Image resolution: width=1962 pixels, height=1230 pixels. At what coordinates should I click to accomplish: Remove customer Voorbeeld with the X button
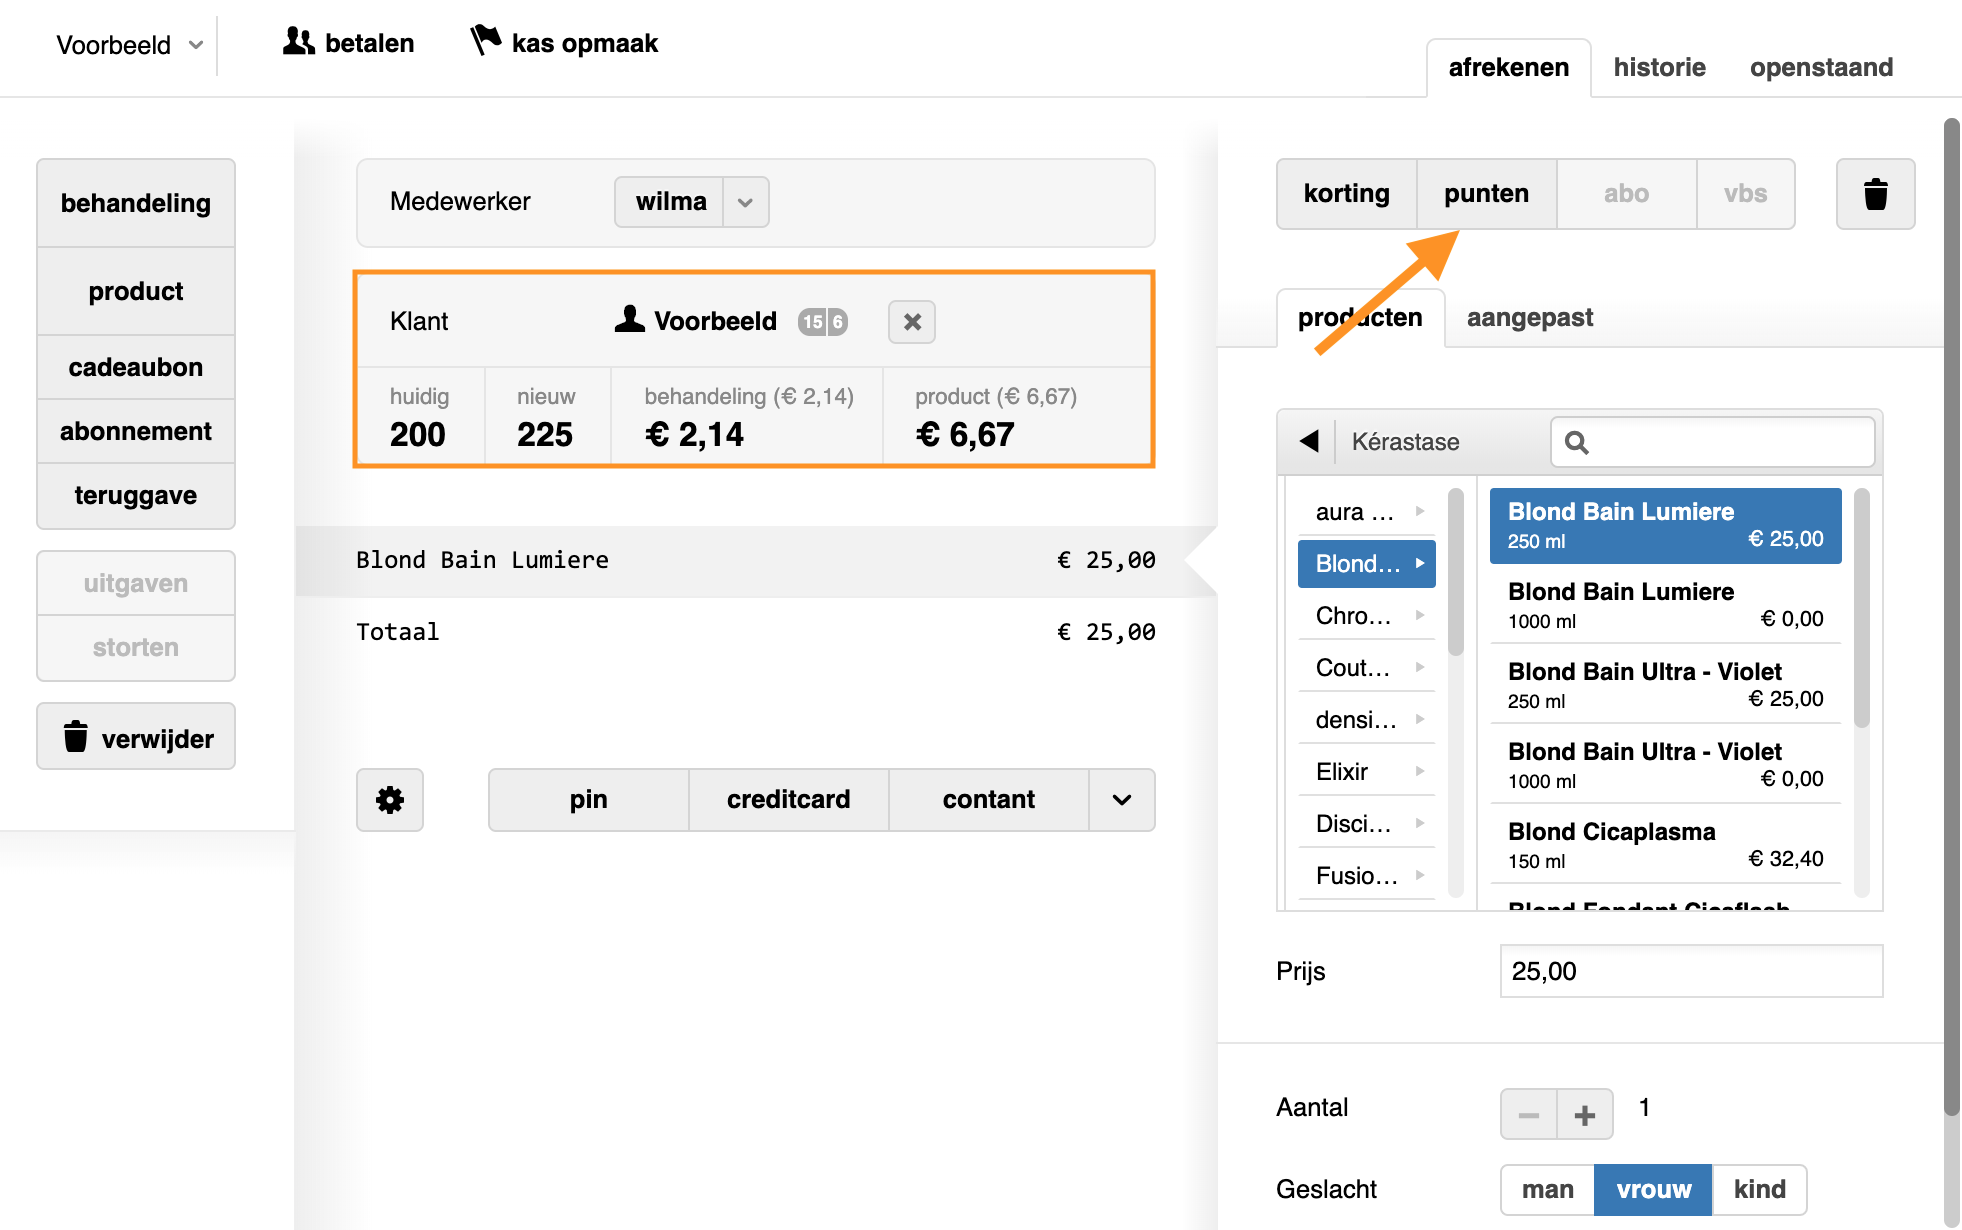point(912,322)
